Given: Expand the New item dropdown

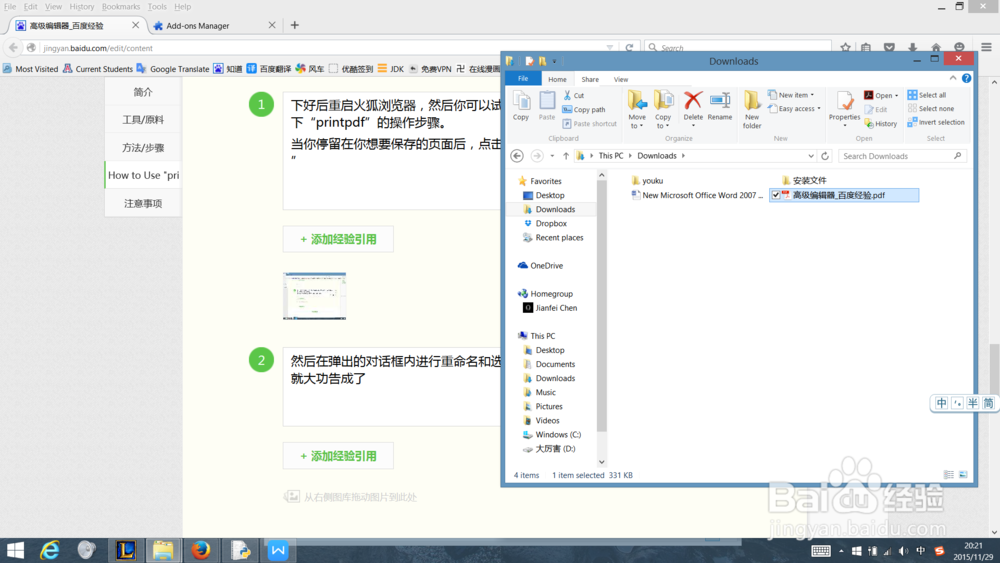Looking at the screenshot, I should pyautogui.click(x=812, y=95).
